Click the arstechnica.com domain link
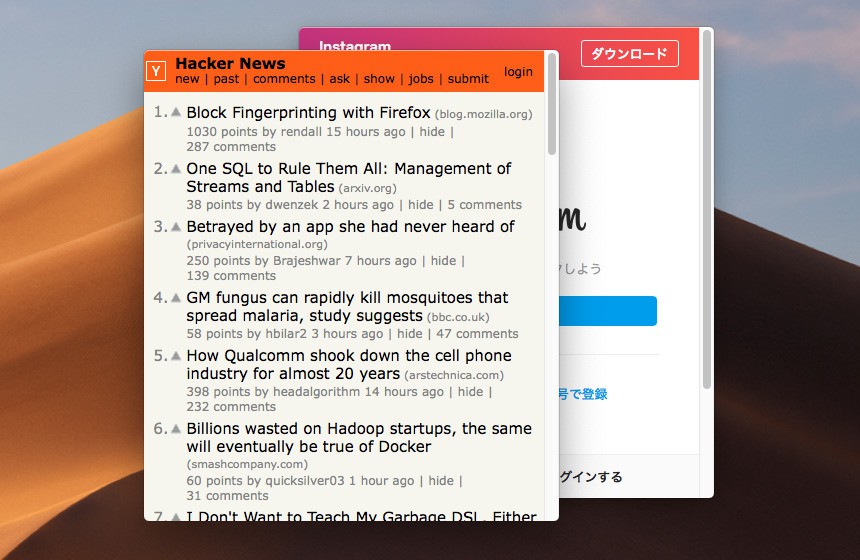Image resolution: width=860 pixels, height=560 pixels. [454, 375]
